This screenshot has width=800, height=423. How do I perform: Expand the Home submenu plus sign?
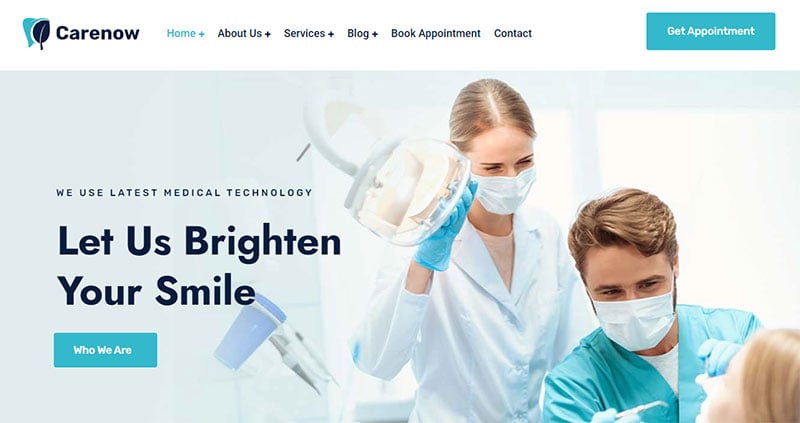coord(202,34)
